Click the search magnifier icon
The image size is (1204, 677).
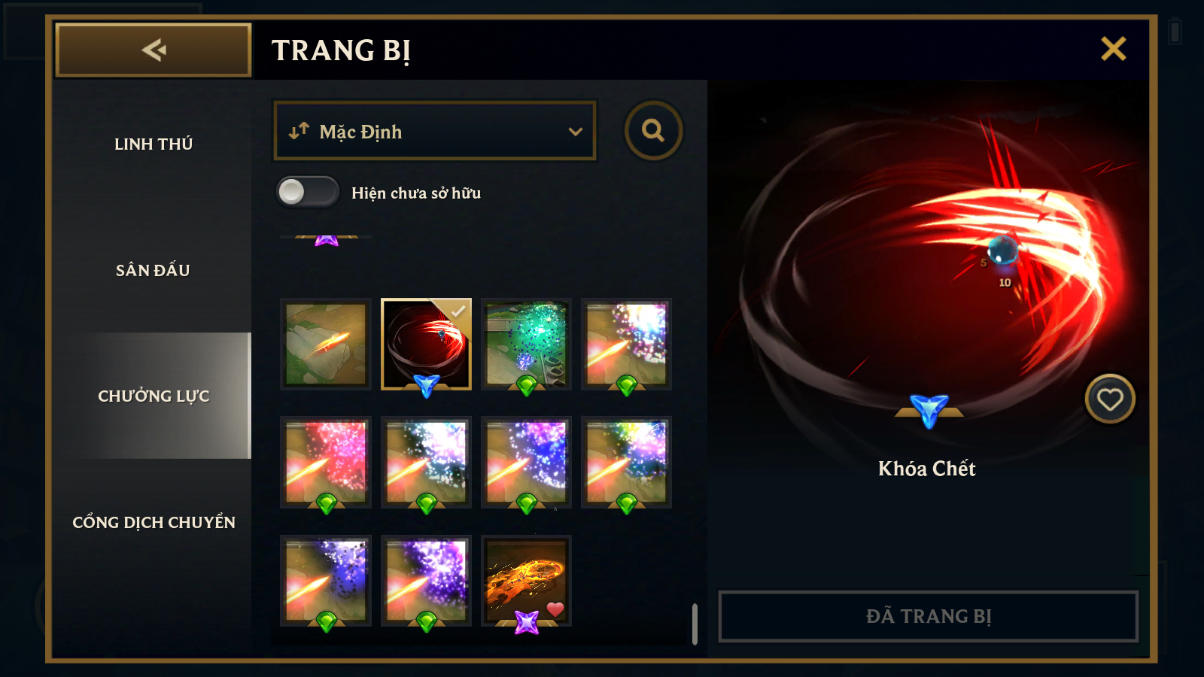654,130
